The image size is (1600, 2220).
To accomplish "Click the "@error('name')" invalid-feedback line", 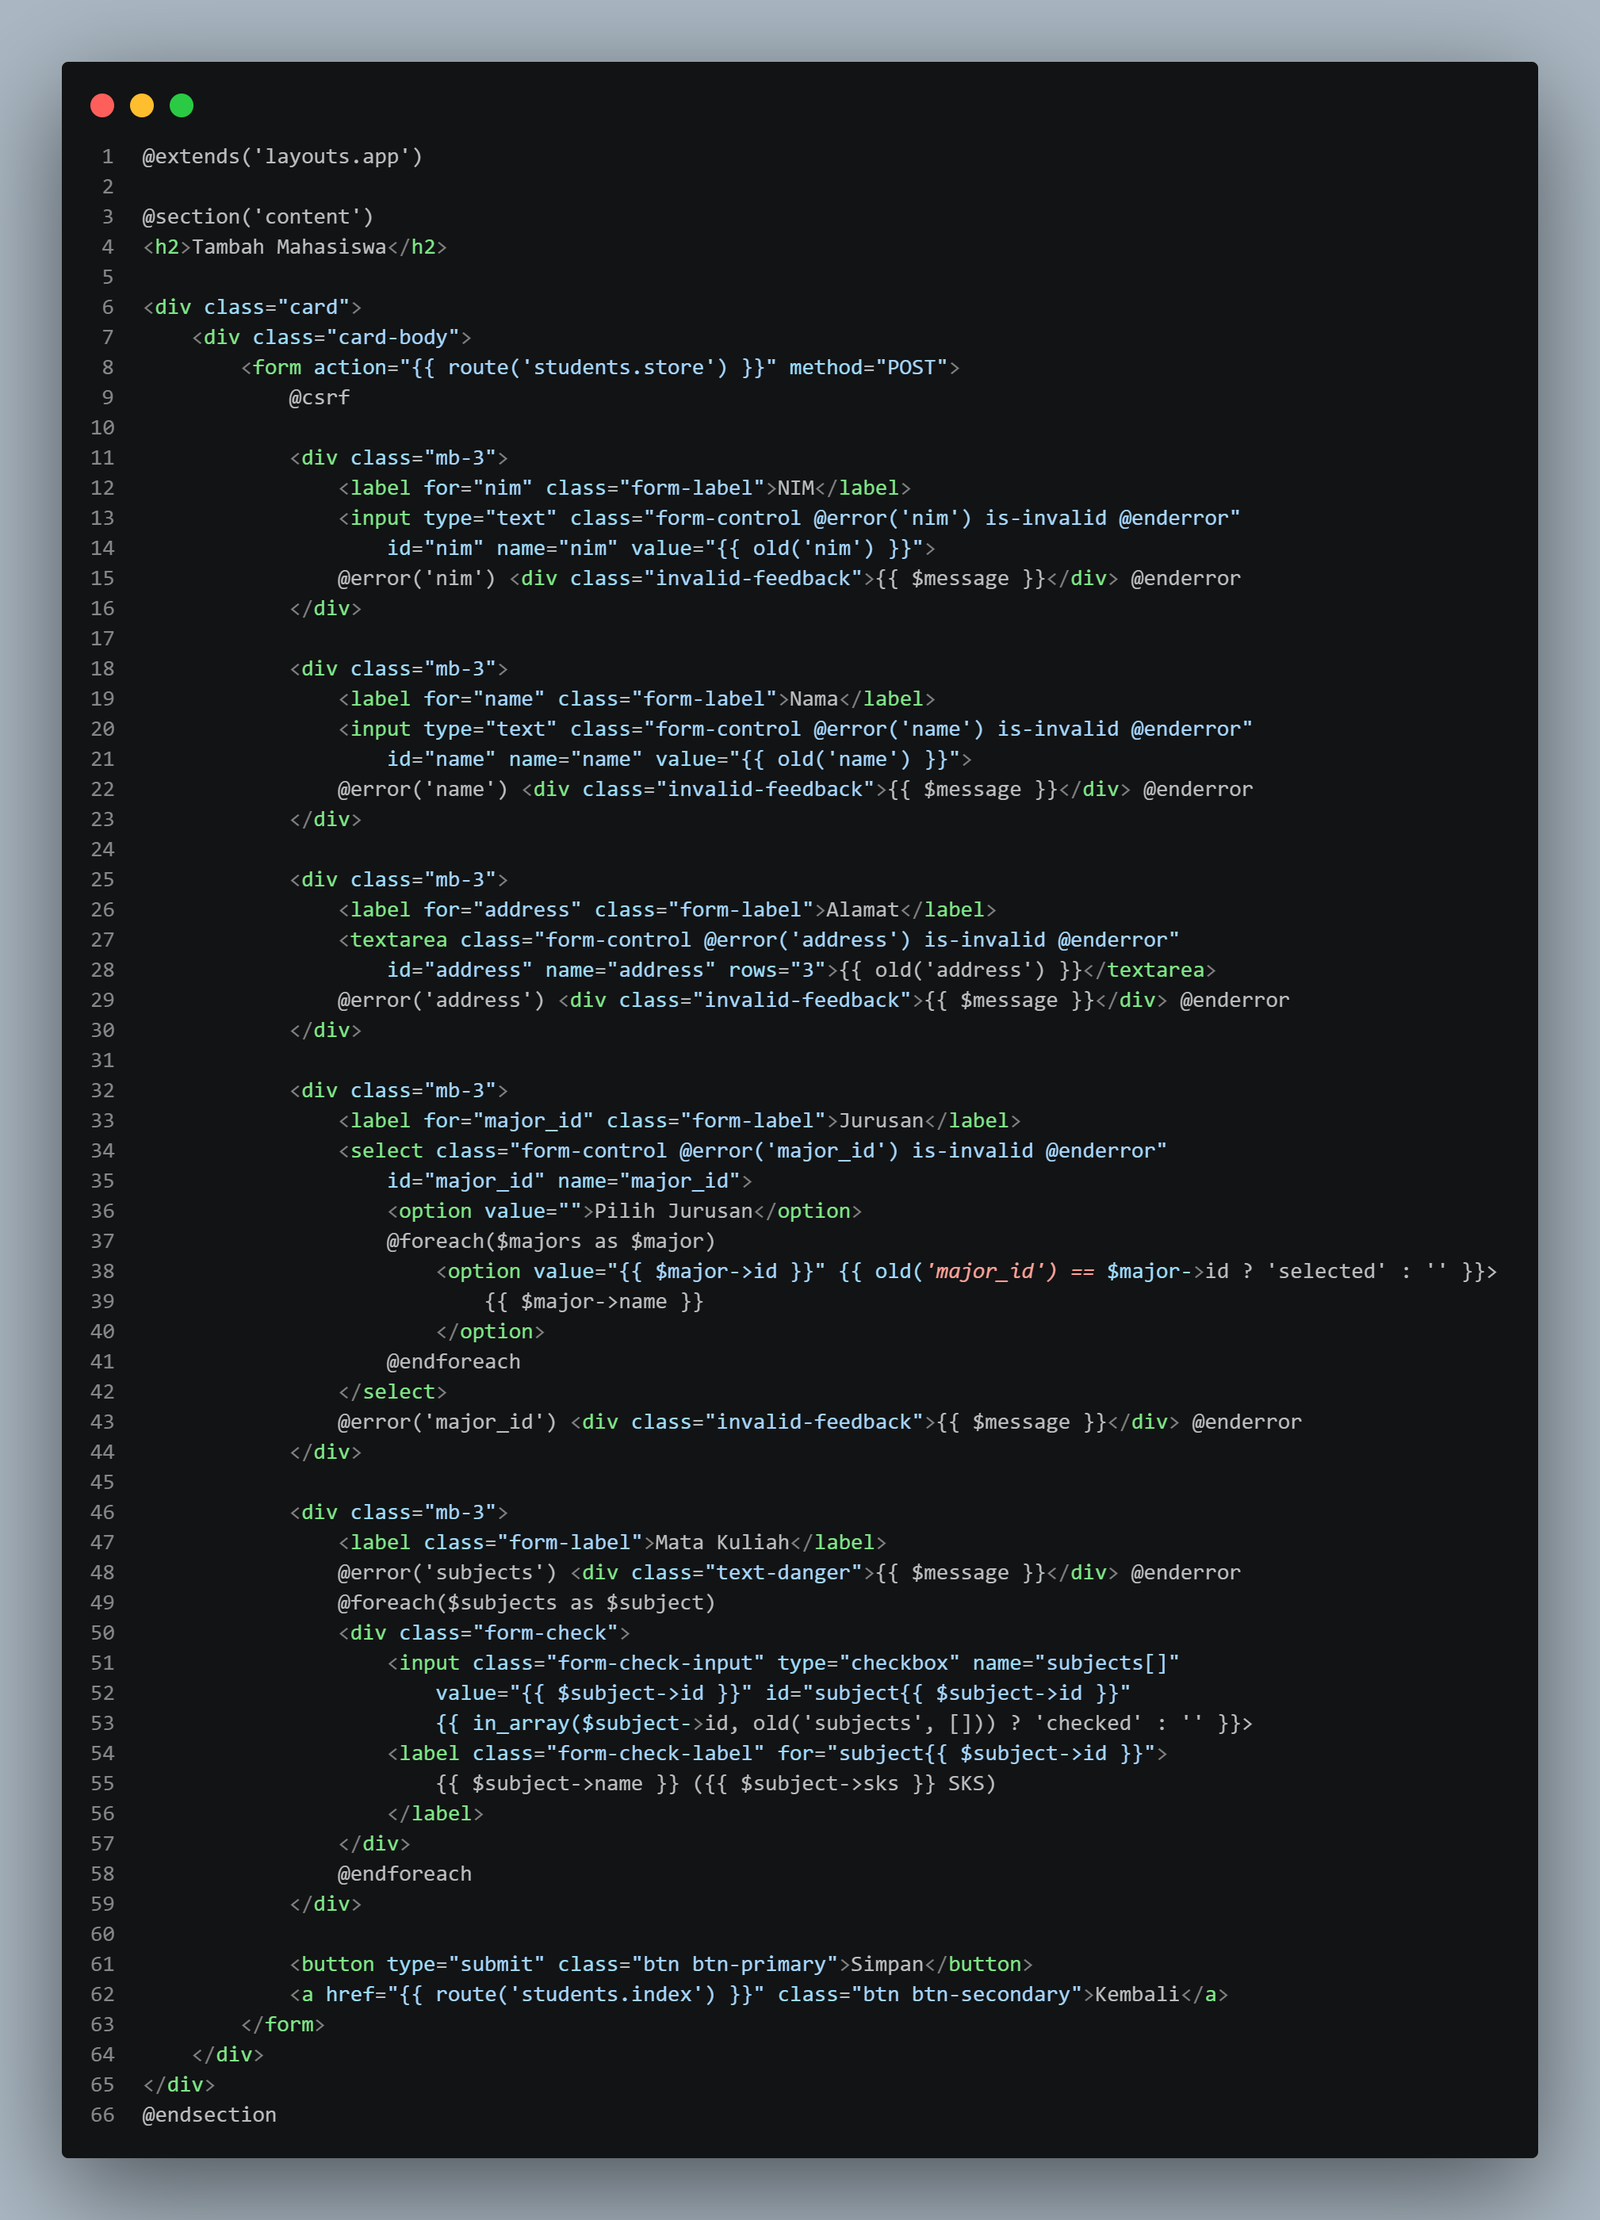I will pos(795,789).
